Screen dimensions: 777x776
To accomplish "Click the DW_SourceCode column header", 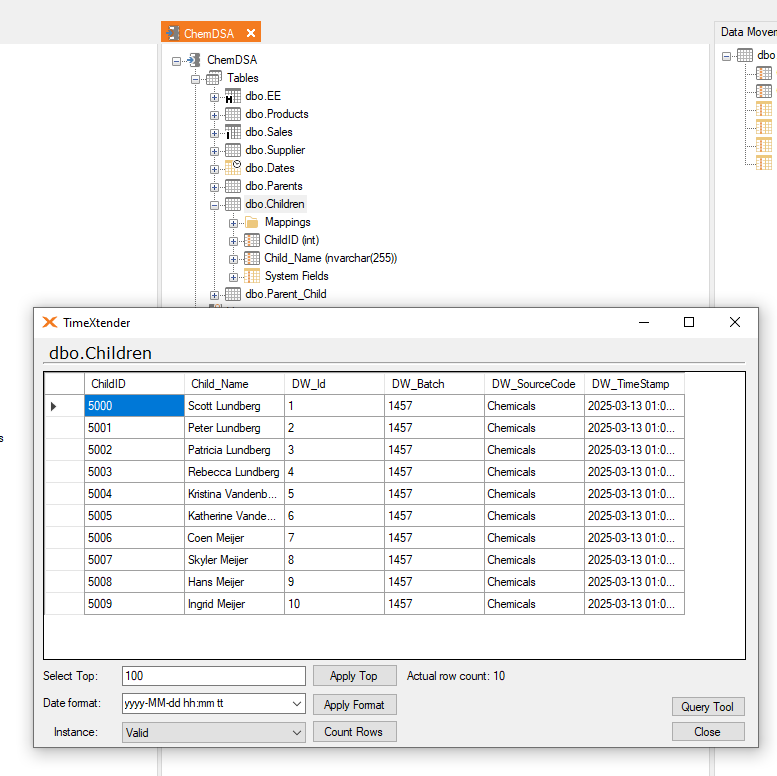I will pyautogui.click(x=535, y=384).
